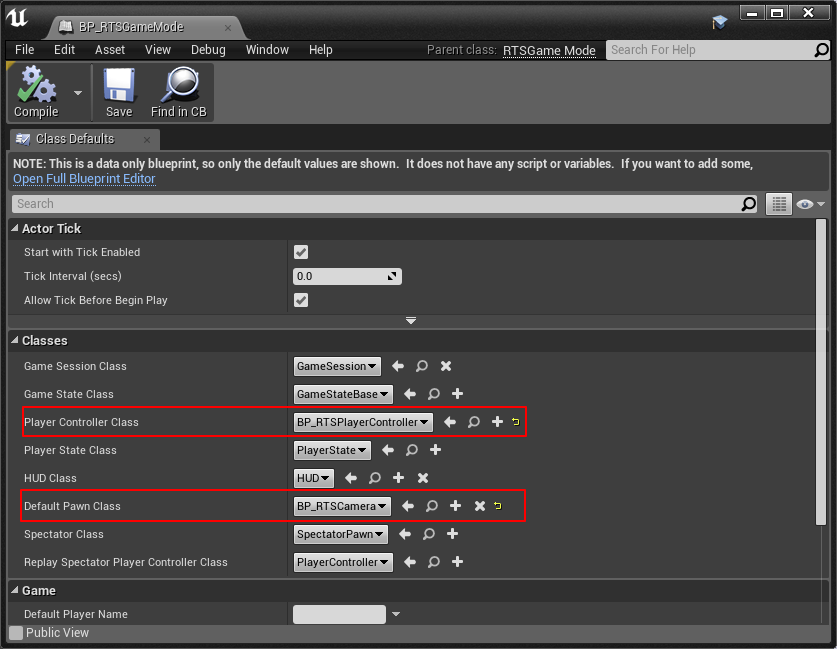Browse to Game Session Class asset

click(422, 366)
